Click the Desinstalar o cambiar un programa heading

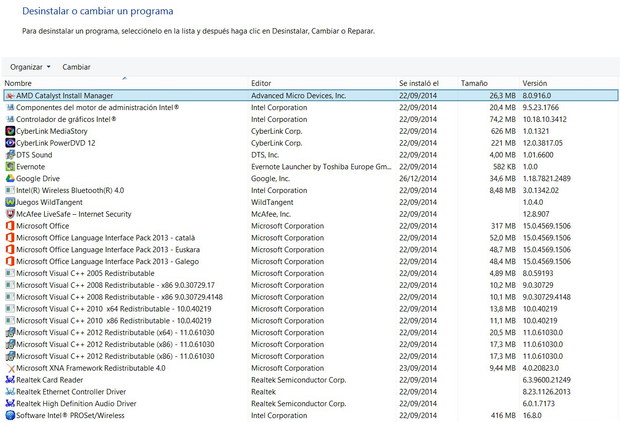(98, 11)
